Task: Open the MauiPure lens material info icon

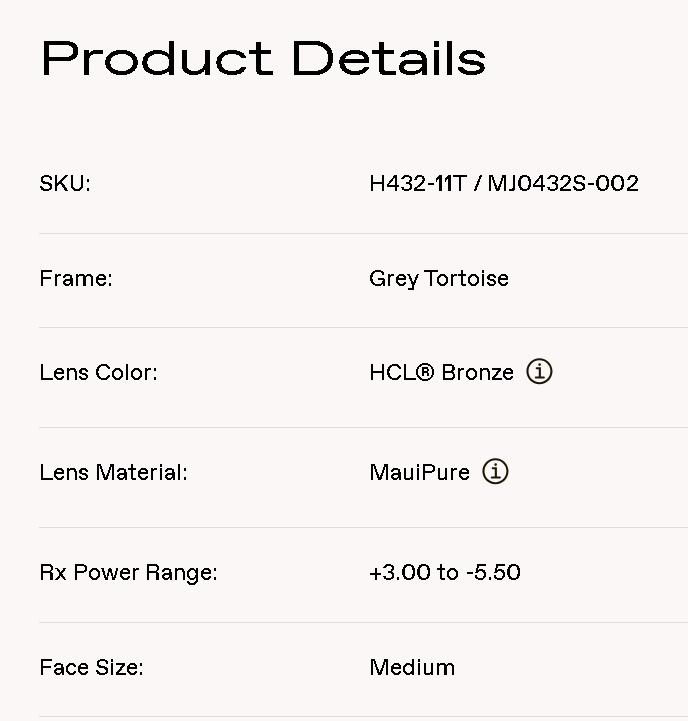Action: tap(495, 472)
